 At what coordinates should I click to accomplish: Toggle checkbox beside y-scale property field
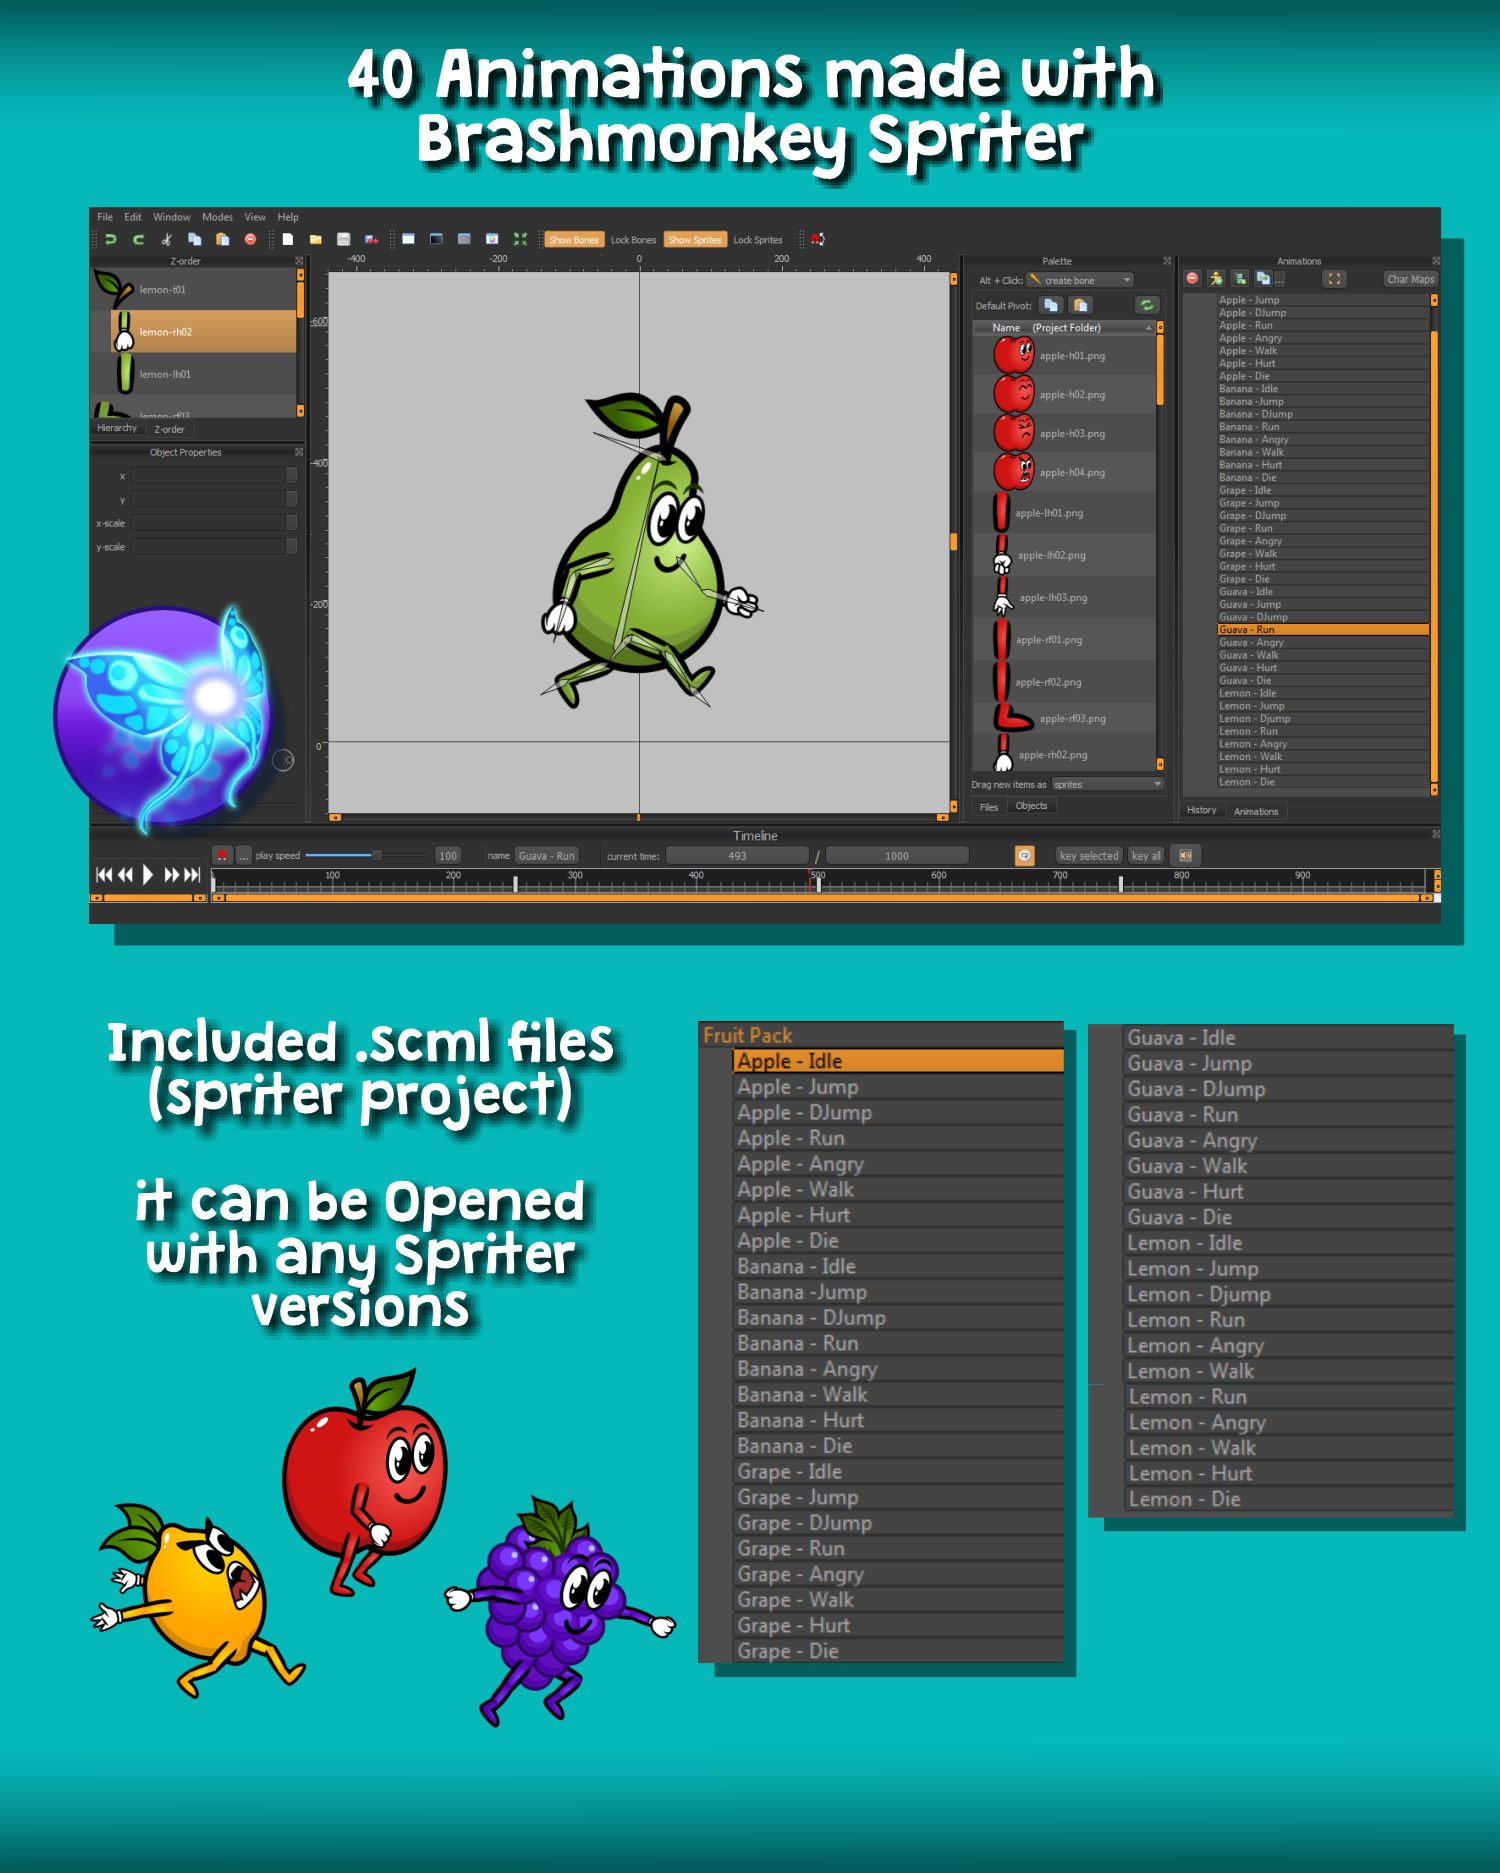coord(292,546)
